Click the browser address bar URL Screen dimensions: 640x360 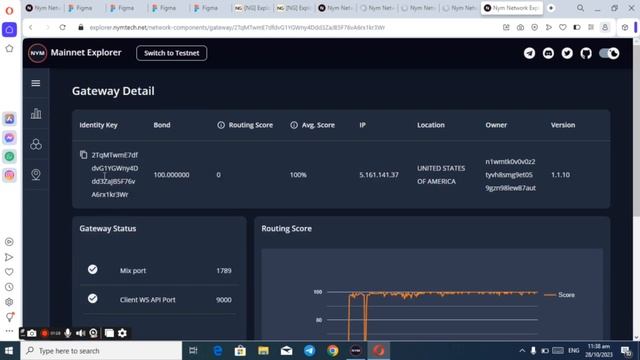[237, 27]
